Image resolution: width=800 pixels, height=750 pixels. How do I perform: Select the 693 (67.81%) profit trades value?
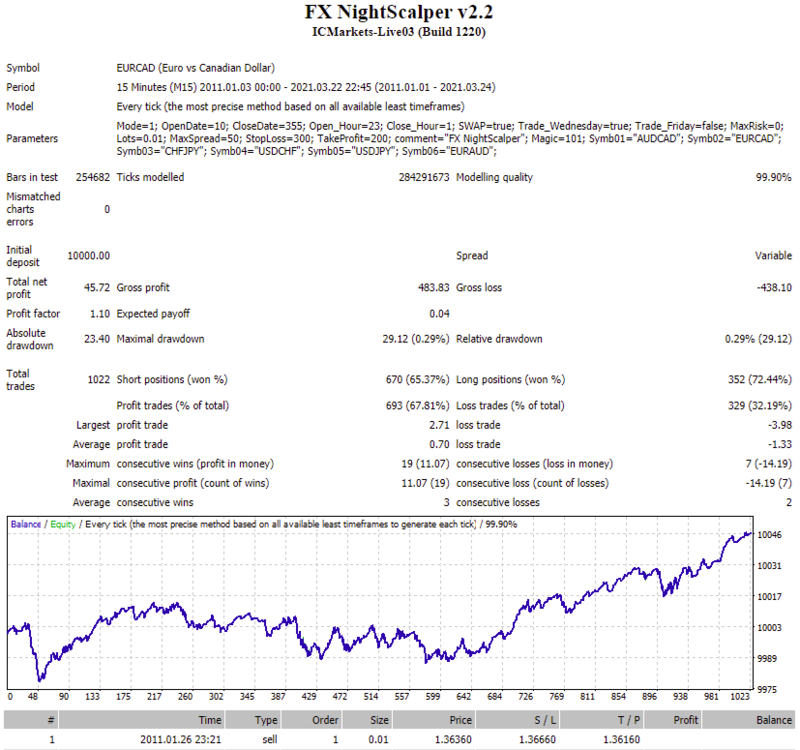[x=417, y=406]
